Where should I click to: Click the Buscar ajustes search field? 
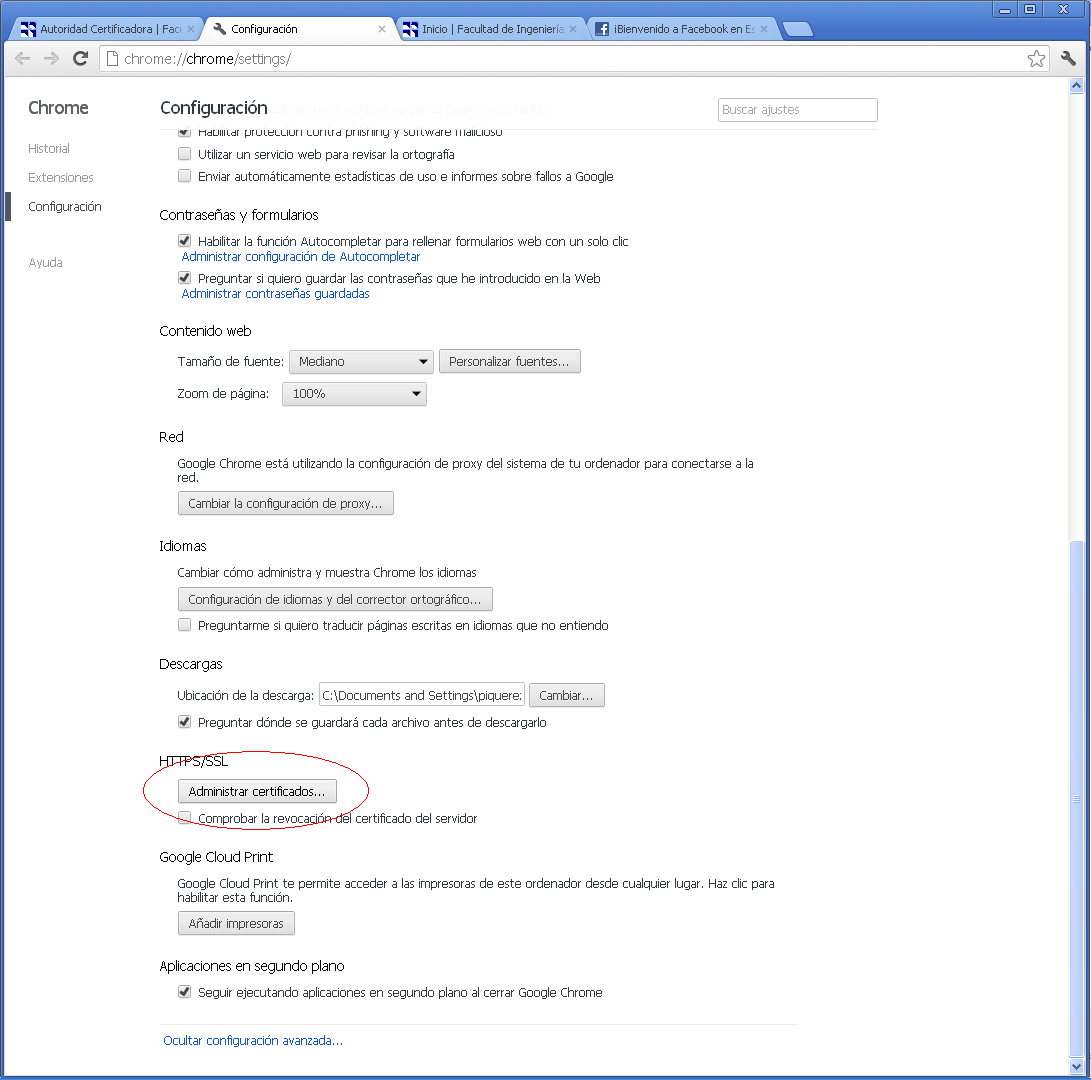[797, 110]
